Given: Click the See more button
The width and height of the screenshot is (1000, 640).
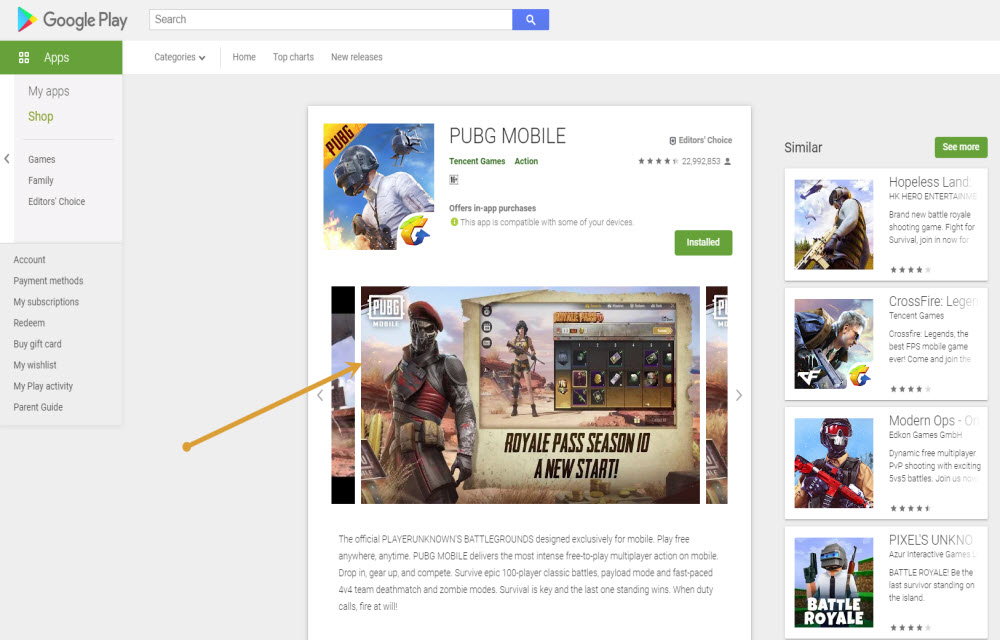Looking at the screenshot, I should pos(961,147).
